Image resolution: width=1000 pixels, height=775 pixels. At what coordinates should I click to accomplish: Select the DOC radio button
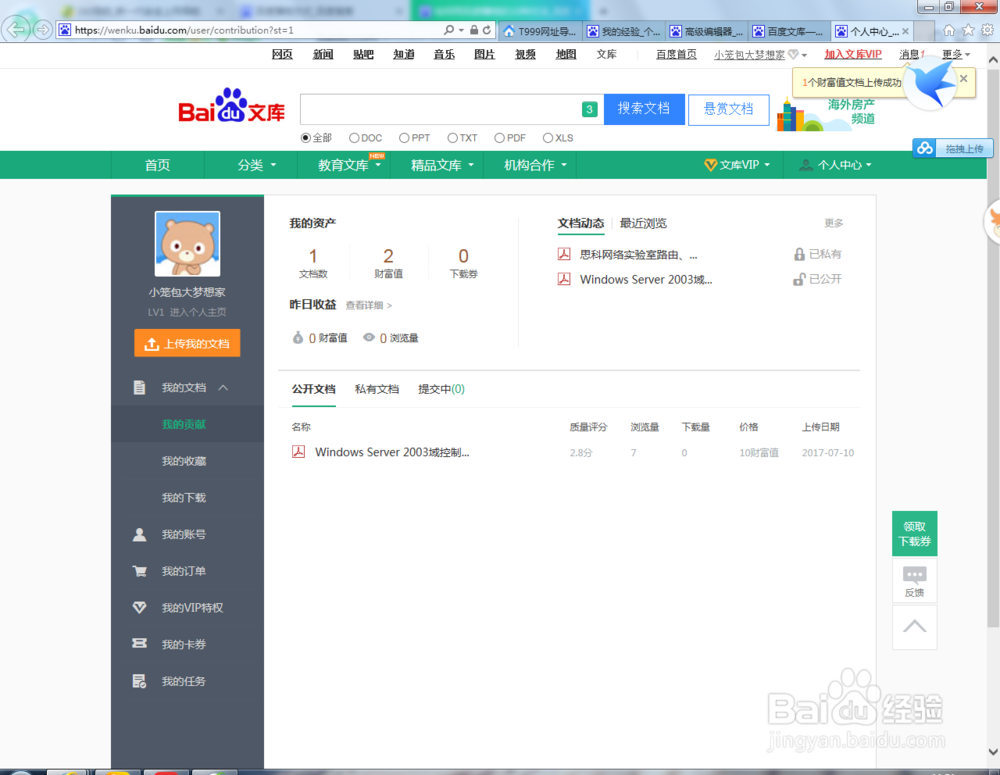[x=354, y=138]
